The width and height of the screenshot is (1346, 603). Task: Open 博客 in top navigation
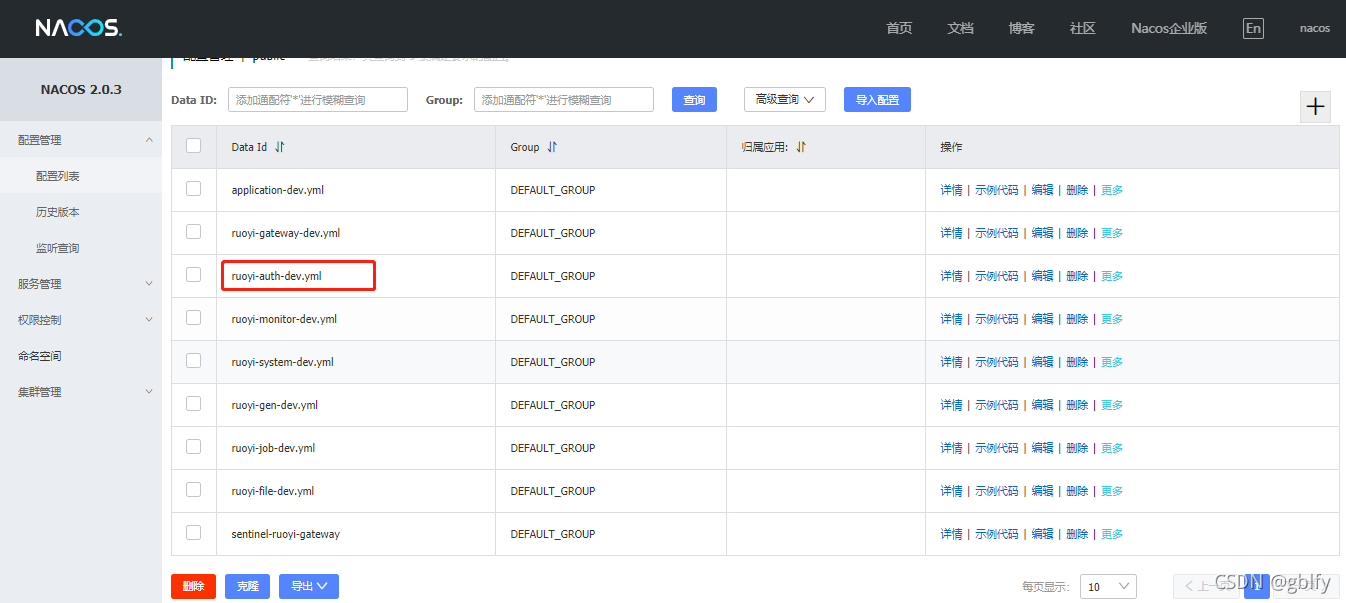[1021, 28]
